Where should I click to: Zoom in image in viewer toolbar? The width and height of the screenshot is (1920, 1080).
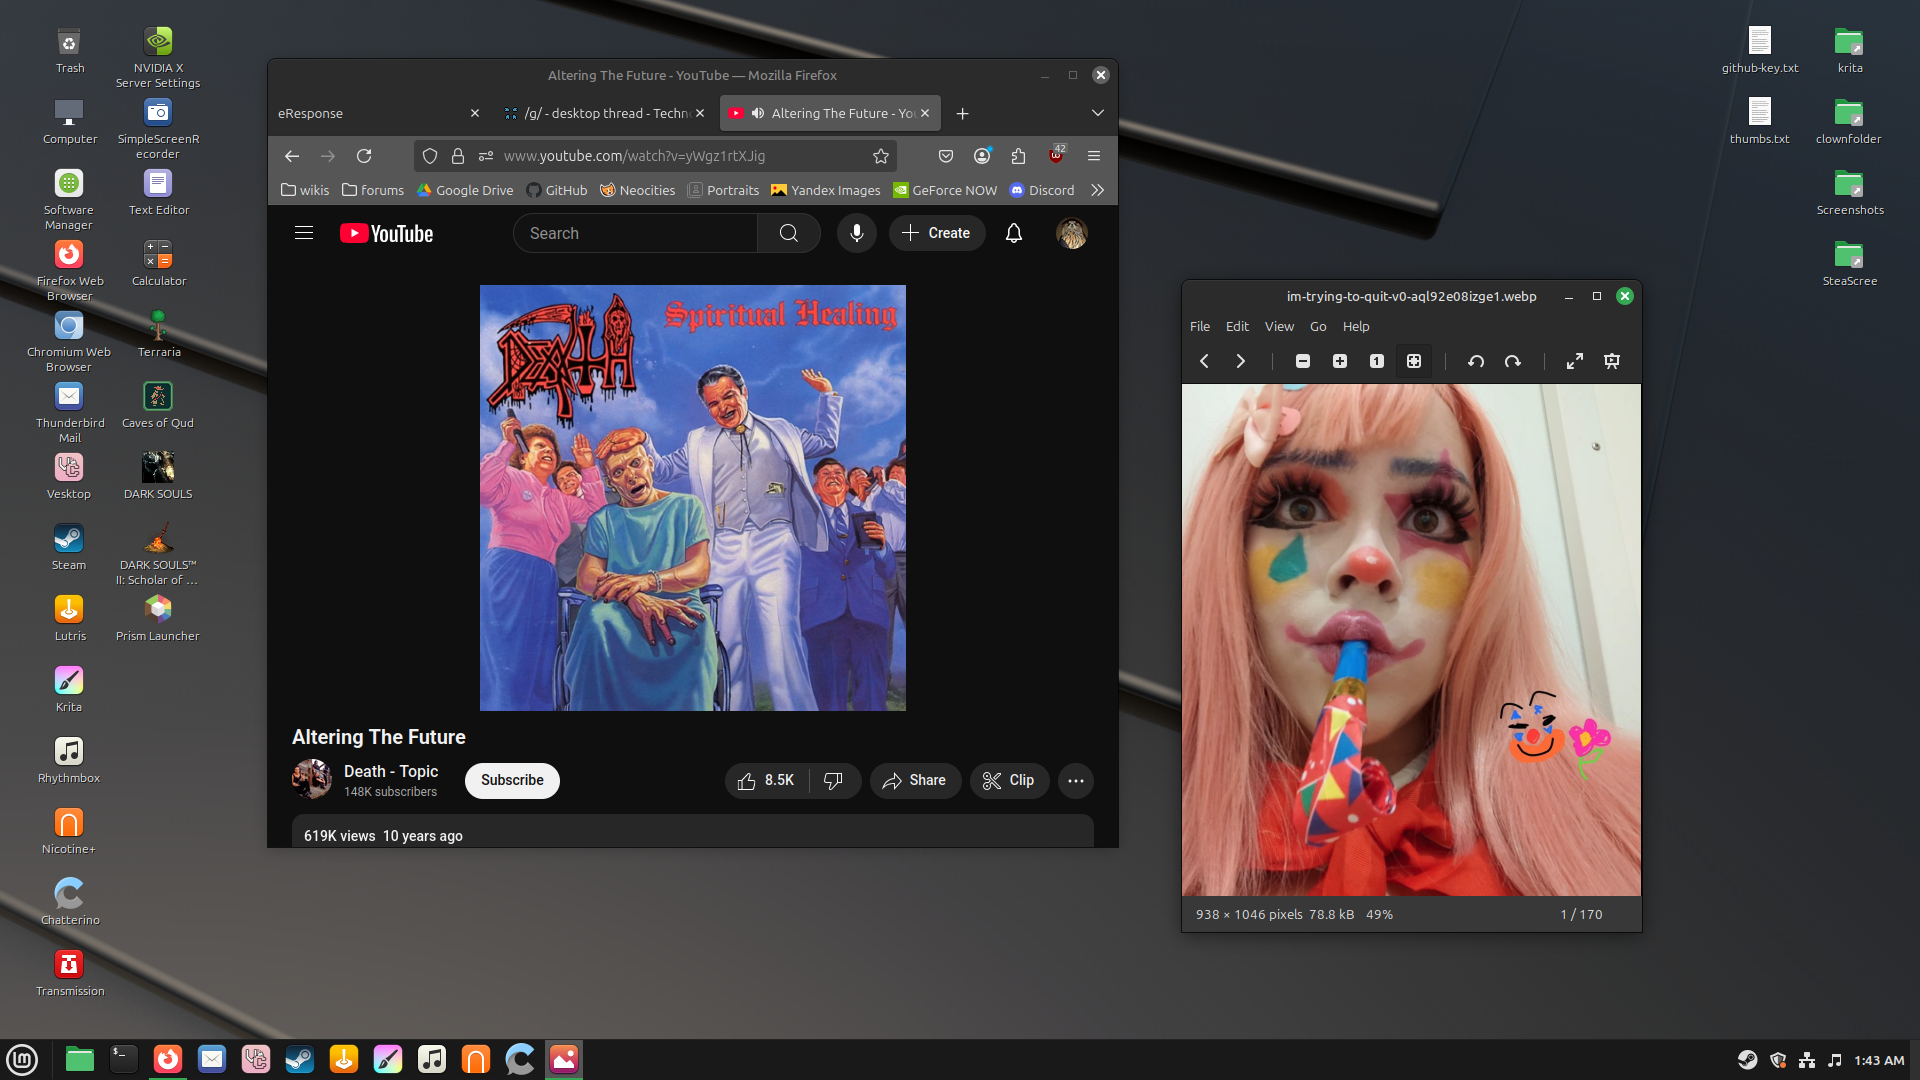pos(1340,361)
